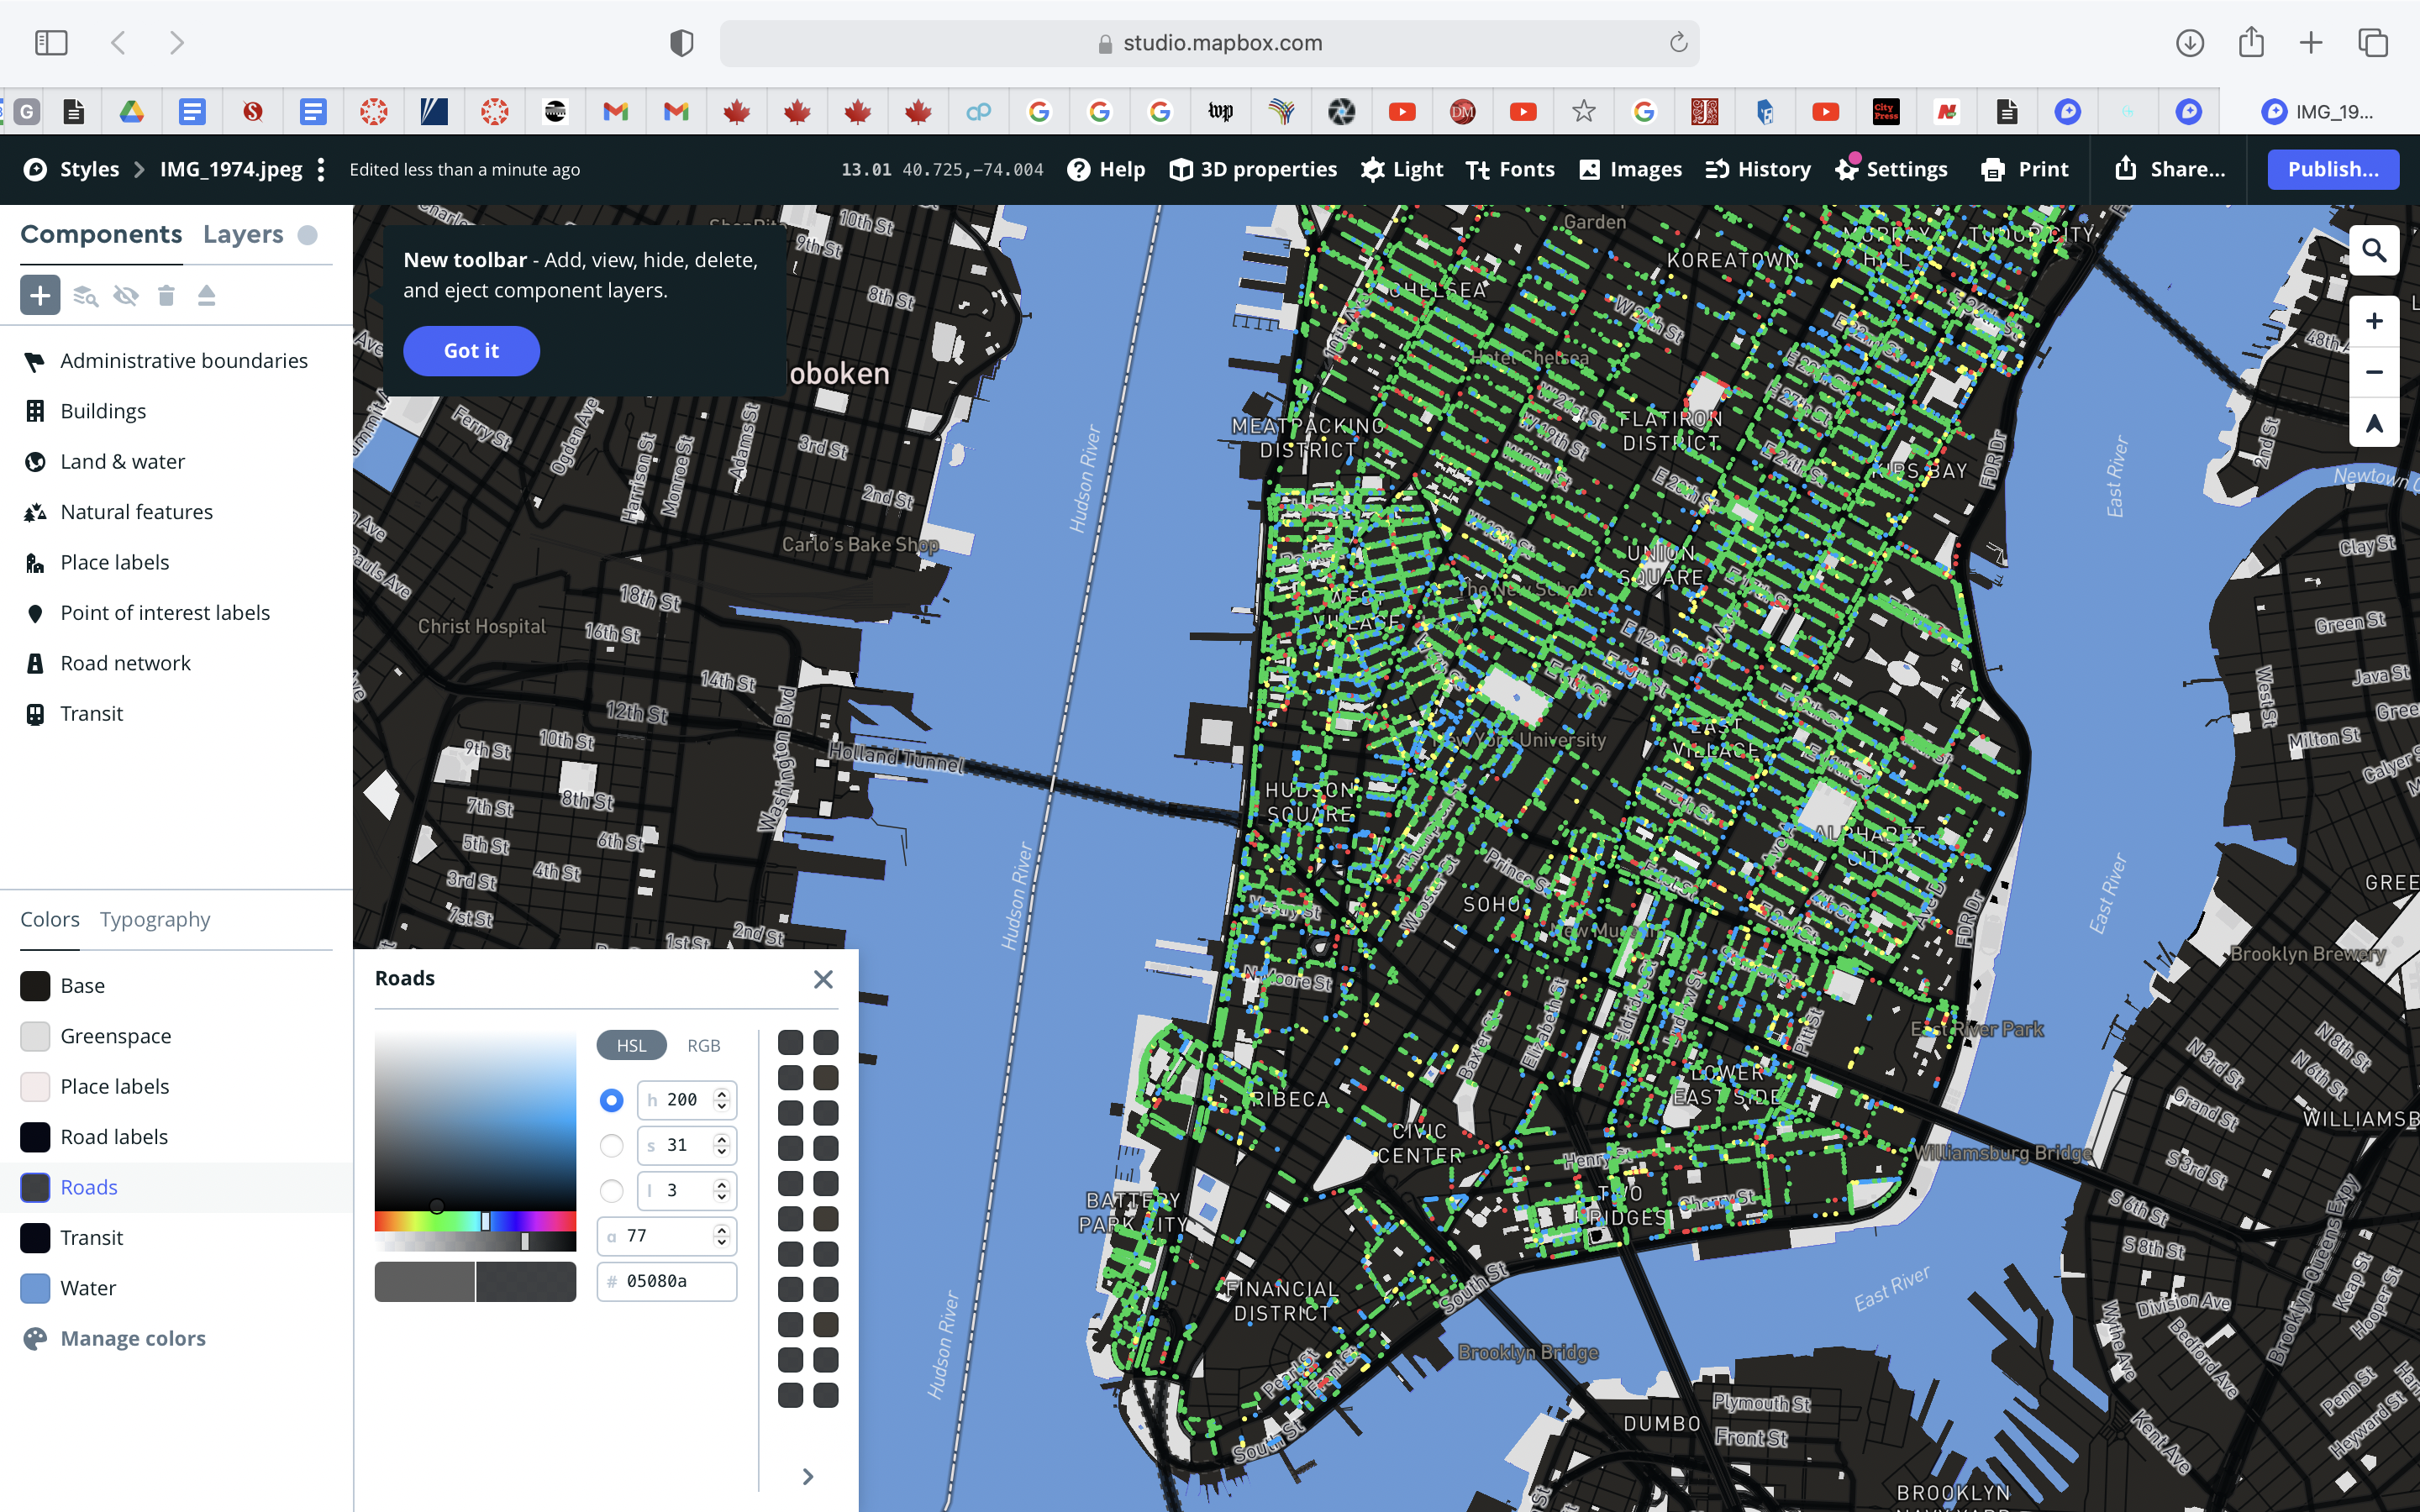The width and height of the screenshot is (2420, 1512).
Task: Select the lightness radio button in the color picker
Action: click(612, 1190)
